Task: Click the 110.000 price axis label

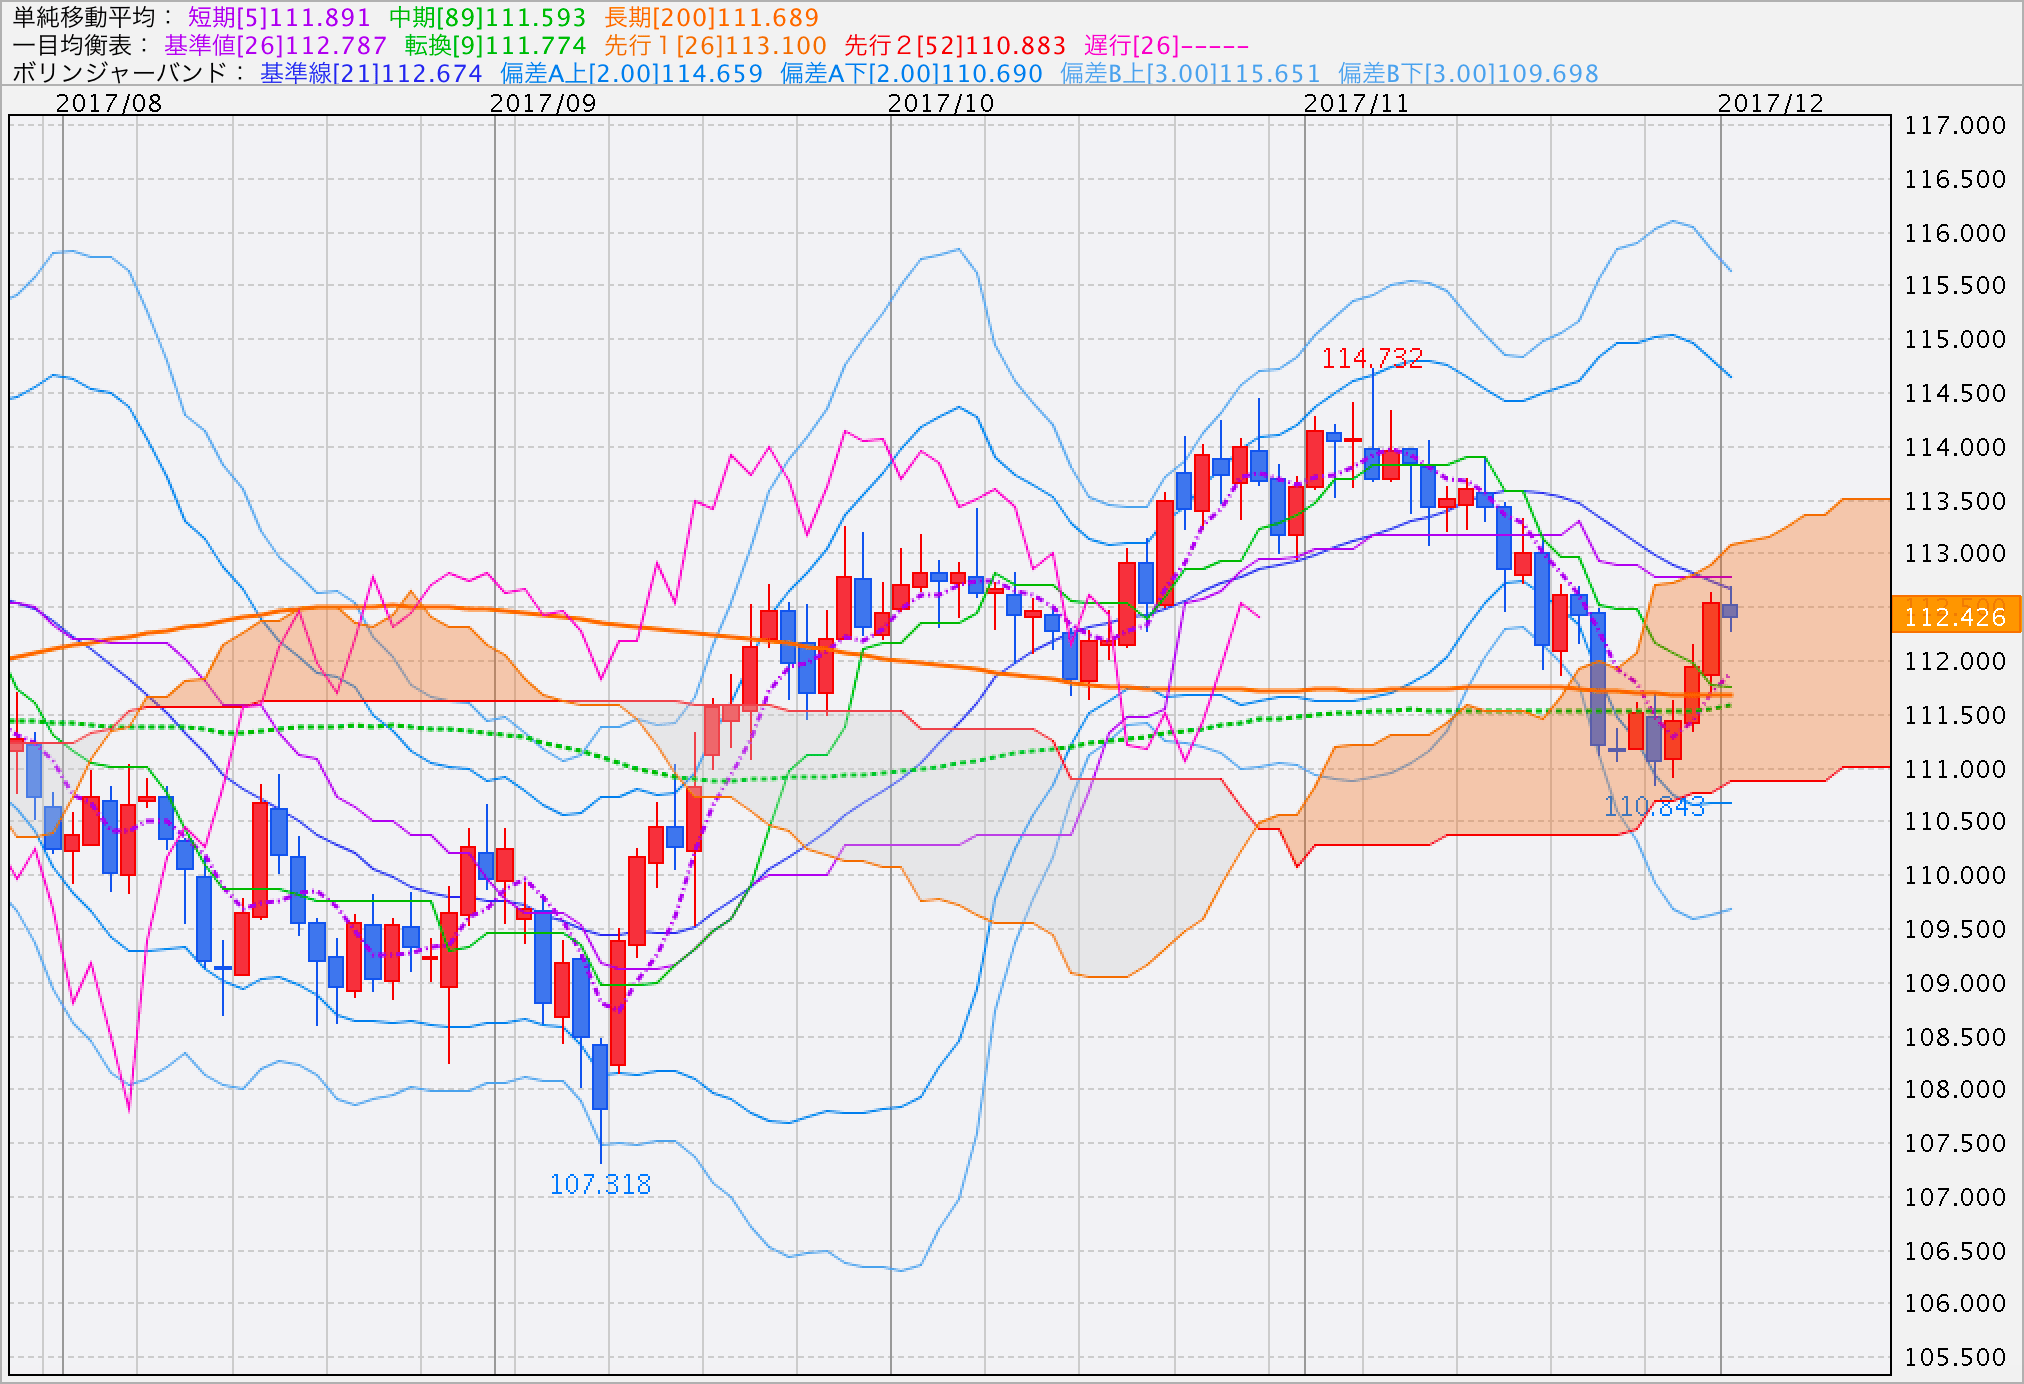Action: pyautogui.click(x=1955, y=875)
